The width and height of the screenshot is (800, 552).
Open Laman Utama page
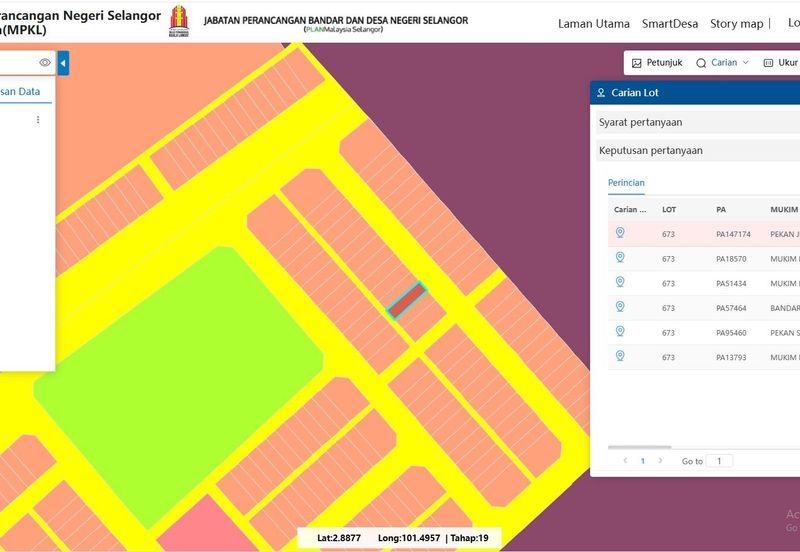tap(594, 23)
